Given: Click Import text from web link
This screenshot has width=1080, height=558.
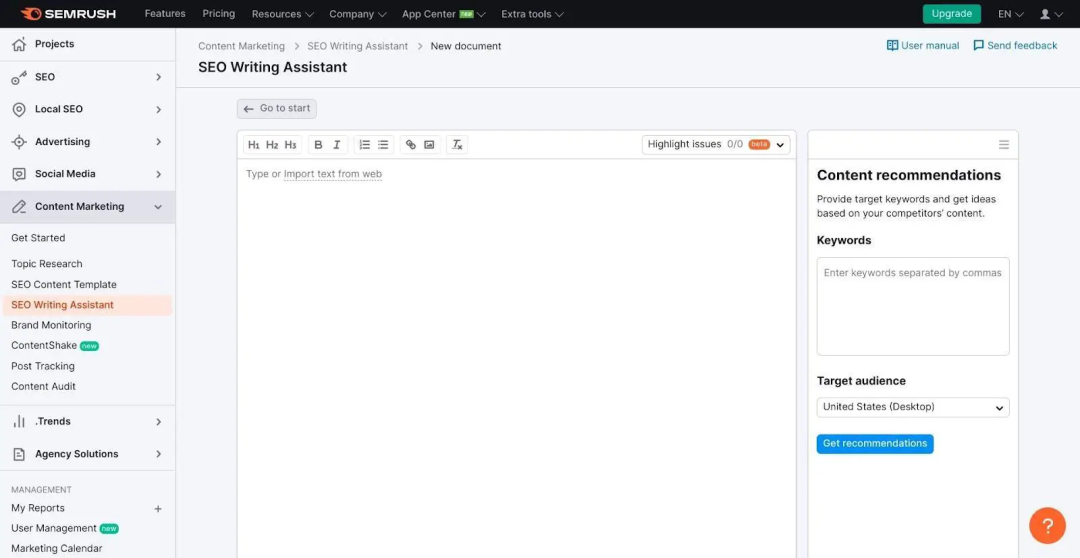Looking at the screenshot, I should (x=333, y=174).
